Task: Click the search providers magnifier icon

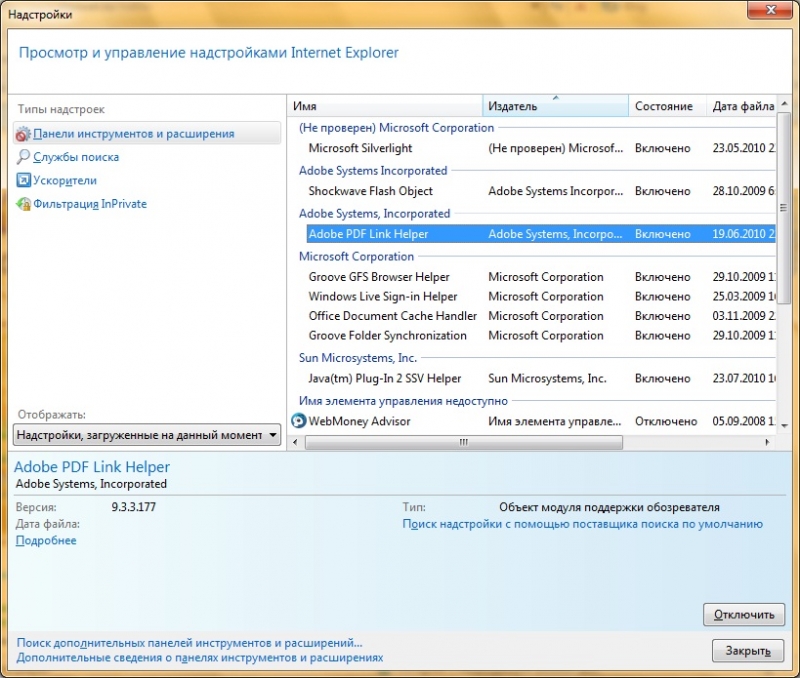Action: pyautogui.click(x=23, y=157)
